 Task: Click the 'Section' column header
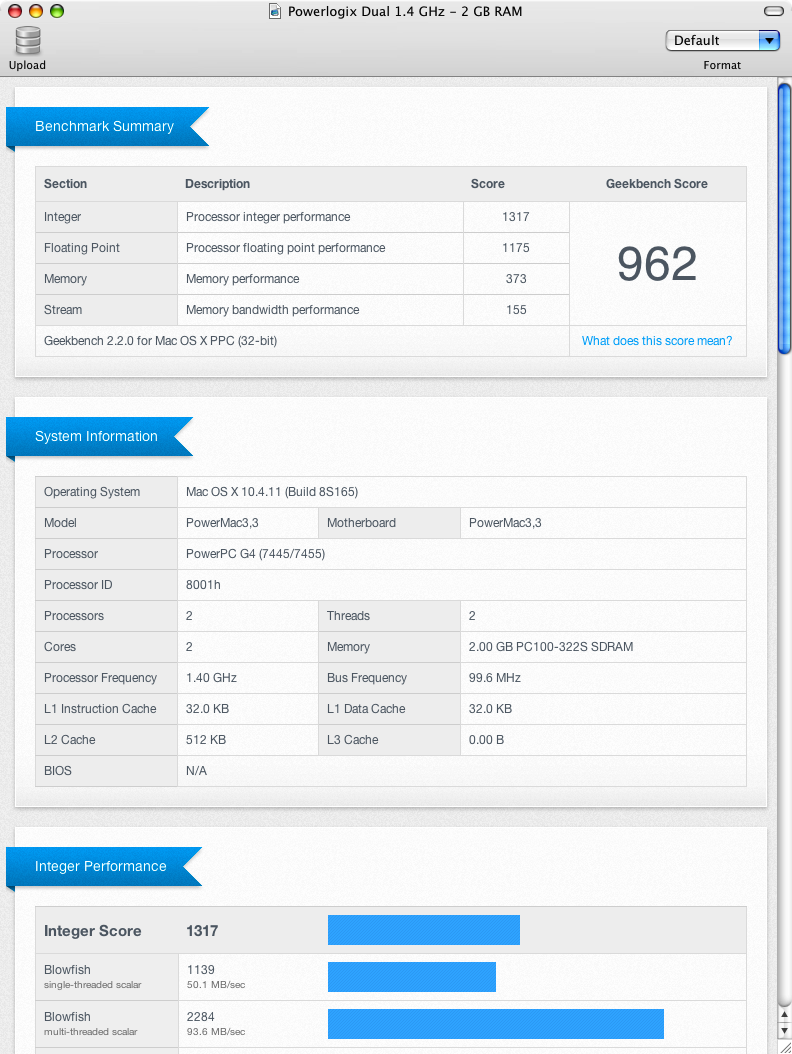[65, 184]
